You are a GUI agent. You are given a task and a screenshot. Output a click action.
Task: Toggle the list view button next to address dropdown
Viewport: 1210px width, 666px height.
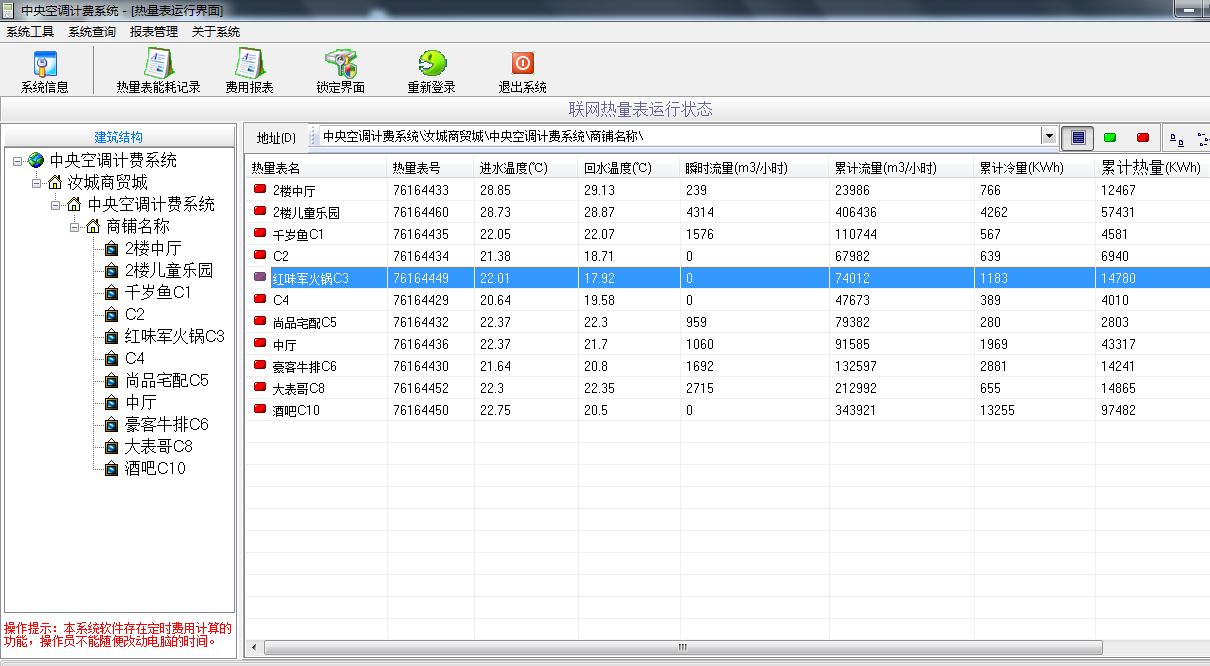coord(1076,136)
